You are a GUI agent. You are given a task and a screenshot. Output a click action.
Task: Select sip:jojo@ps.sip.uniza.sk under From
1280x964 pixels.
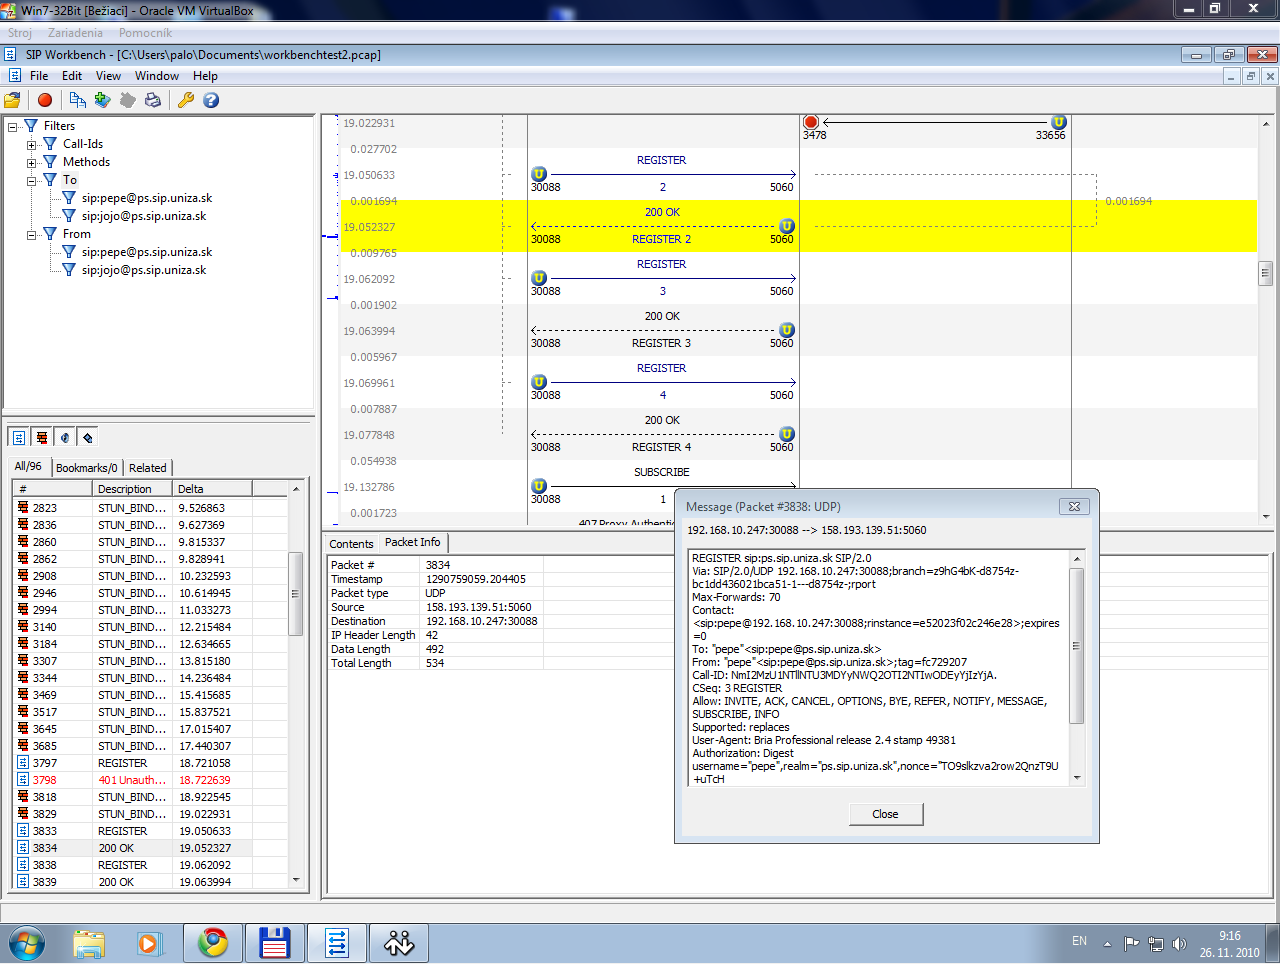click(144, 270)
